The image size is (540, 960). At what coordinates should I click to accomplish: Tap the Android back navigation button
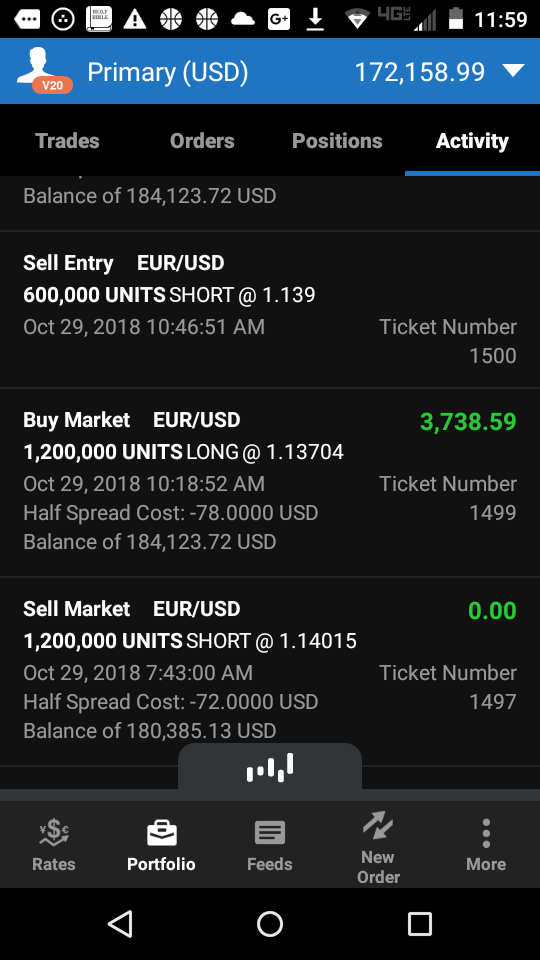[x=120, y=923]
